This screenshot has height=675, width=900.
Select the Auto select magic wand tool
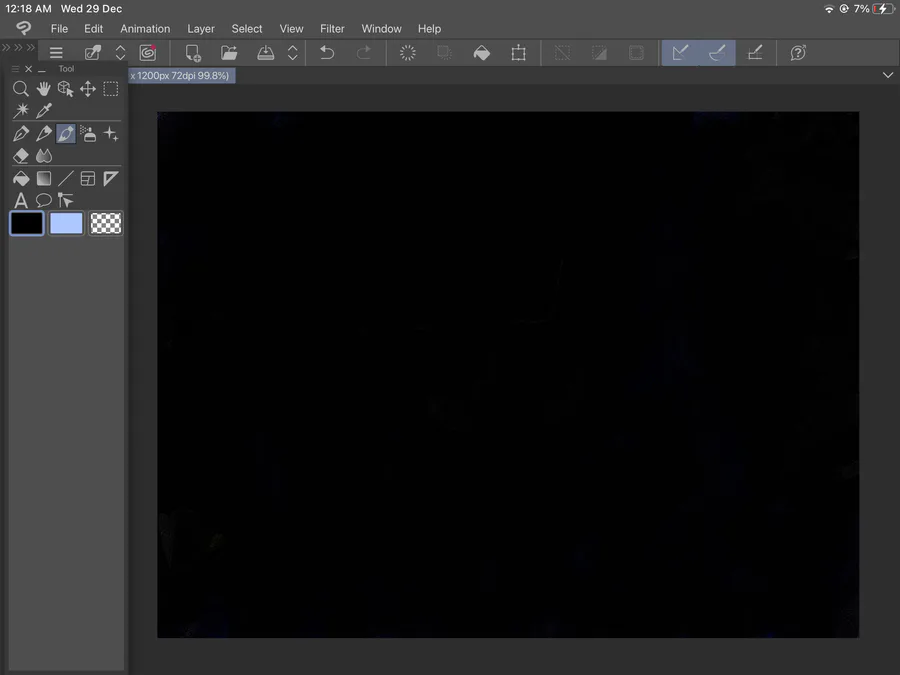pyautogui.click(x=21, y=110)
